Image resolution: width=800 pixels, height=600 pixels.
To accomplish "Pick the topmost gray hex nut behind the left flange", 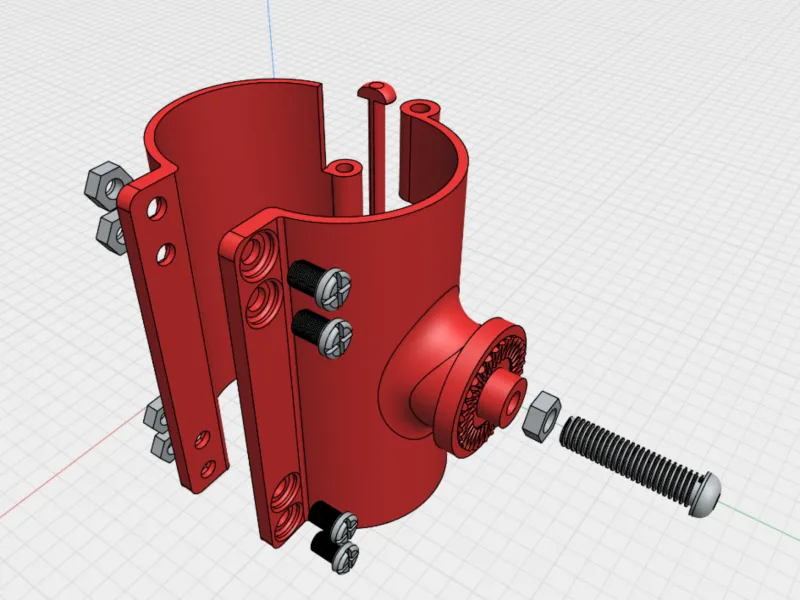I will pyautogui.click(x=108, y=186).
